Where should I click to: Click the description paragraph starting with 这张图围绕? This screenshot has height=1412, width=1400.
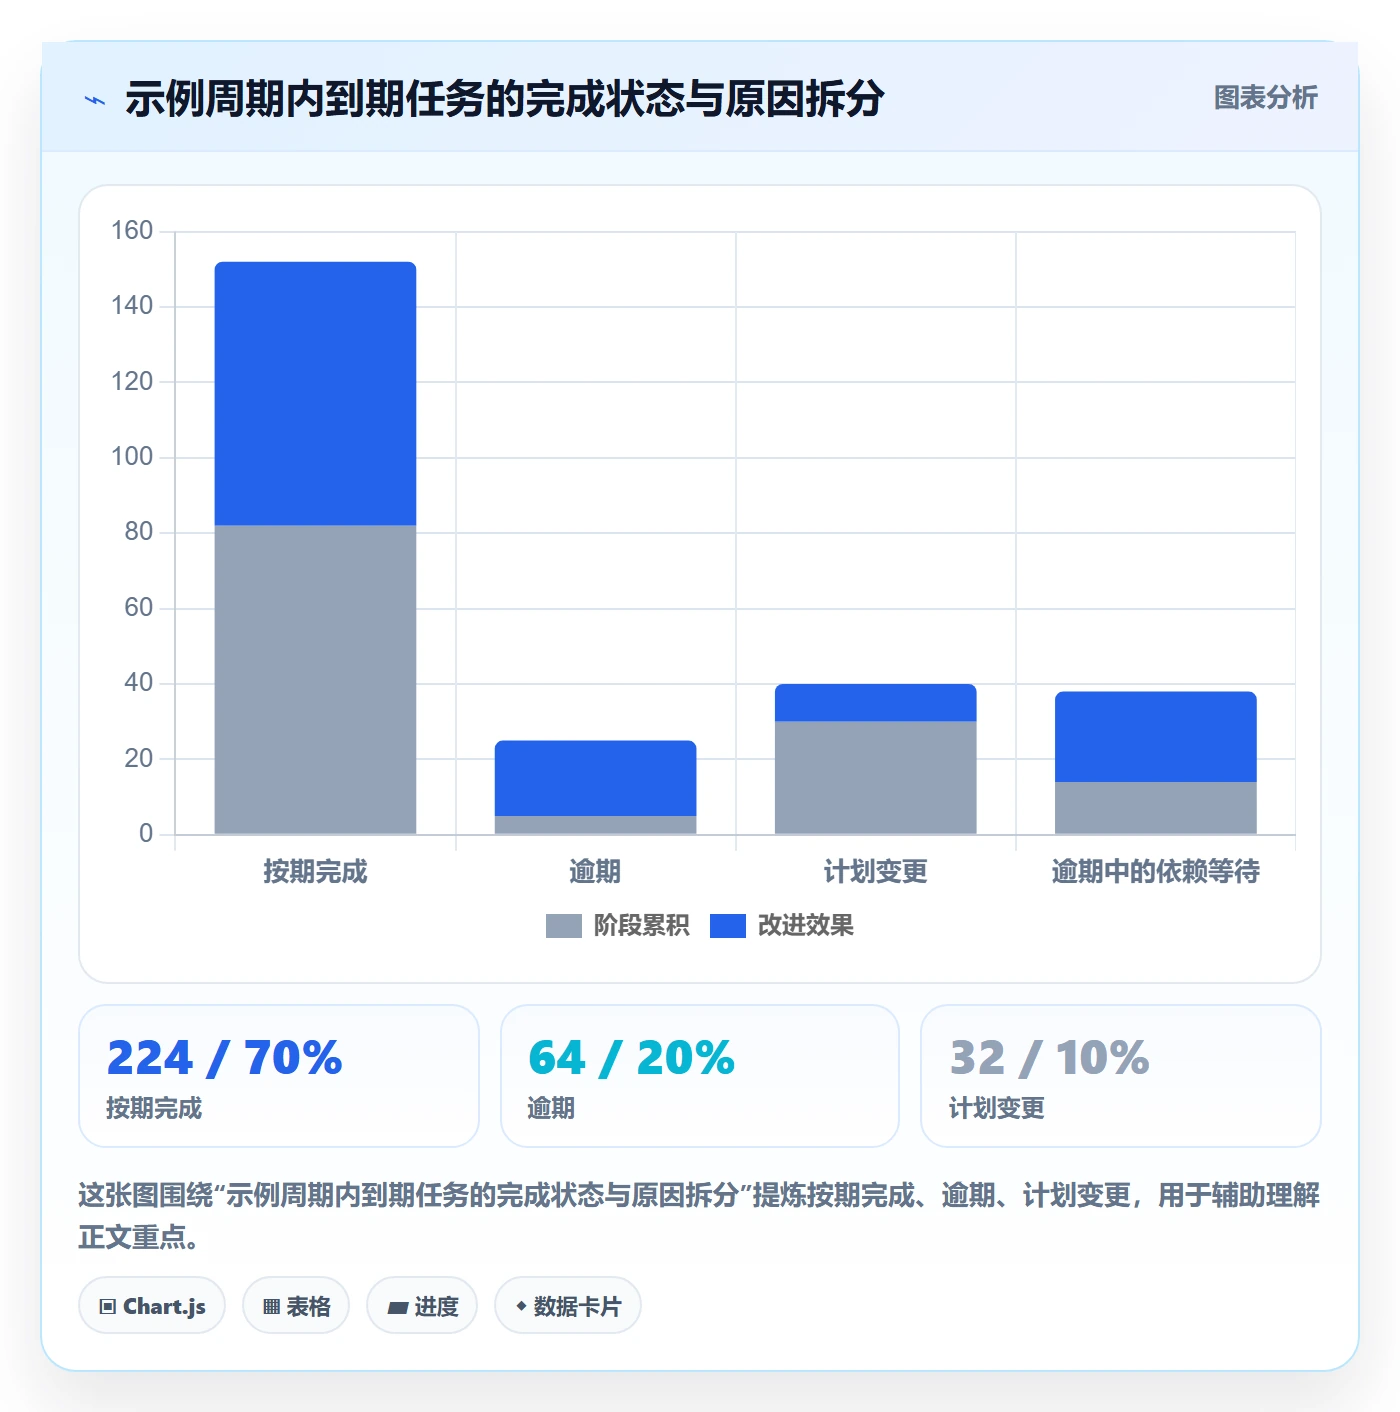tap(699, 1216)
